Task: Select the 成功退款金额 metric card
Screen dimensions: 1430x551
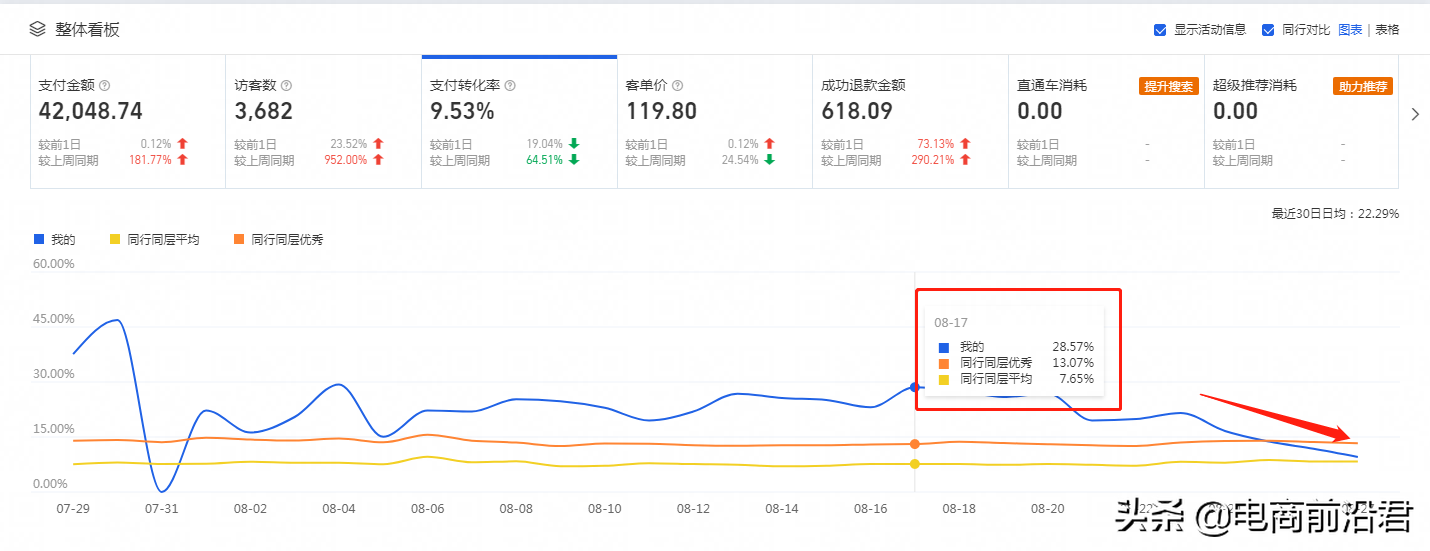Action: click(910, 122)
